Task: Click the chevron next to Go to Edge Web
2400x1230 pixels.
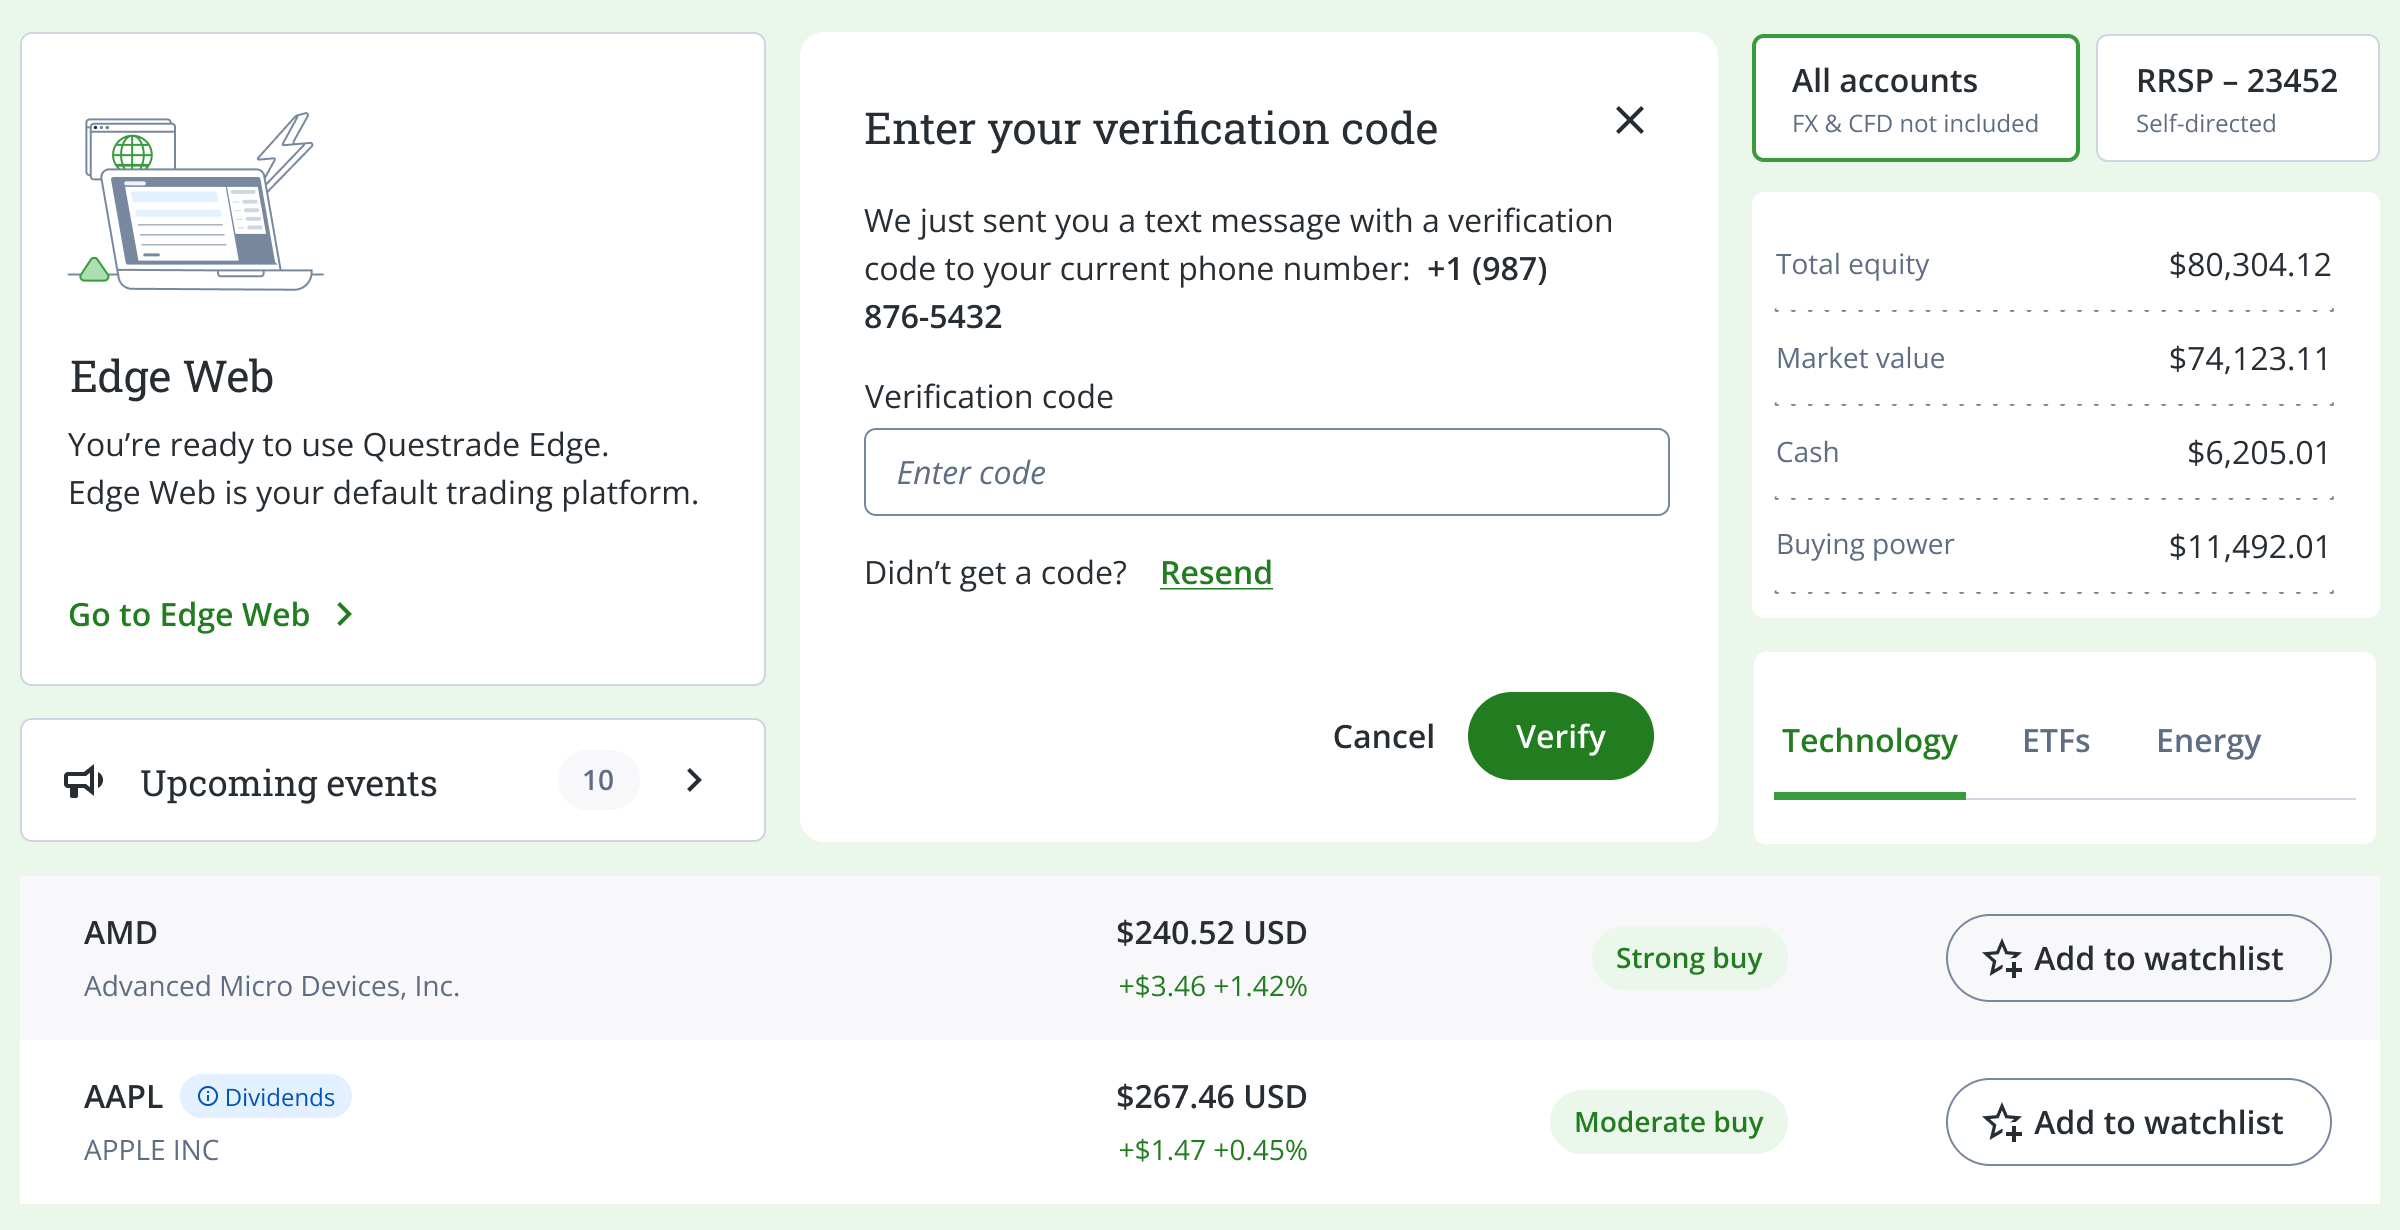Action: [x=345, y=614]
